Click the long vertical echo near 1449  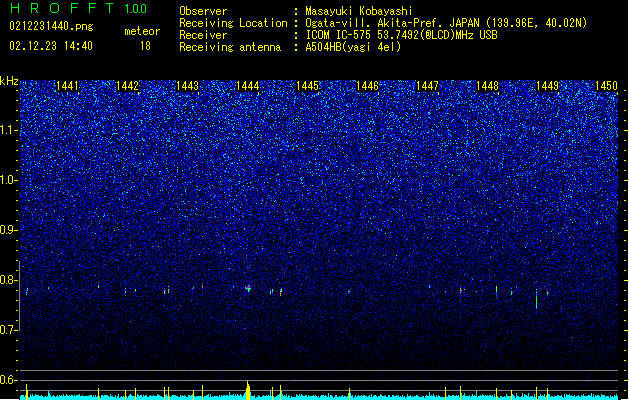point(536,299)
